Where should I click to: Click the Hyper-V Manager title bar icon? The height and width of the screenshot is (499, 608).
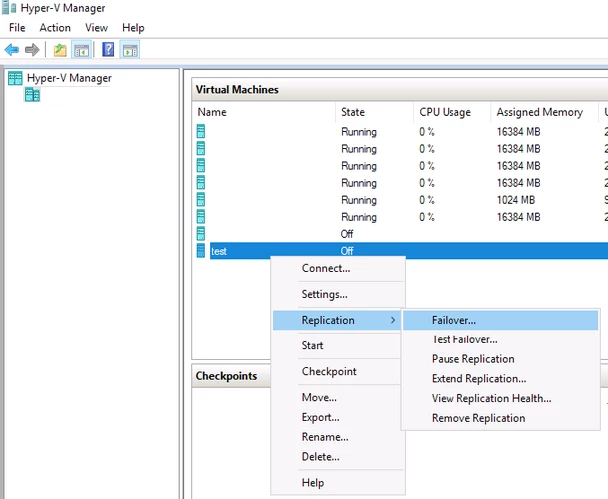coord(9,8)
